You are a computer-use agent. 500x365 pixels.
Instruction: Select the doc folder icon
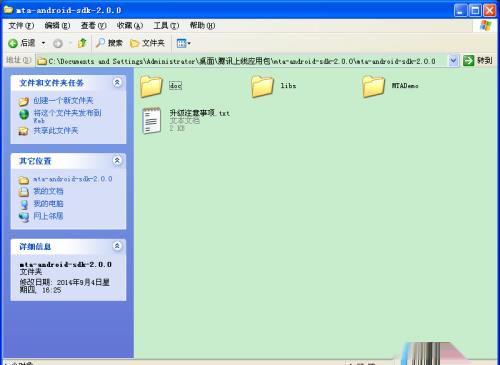click(x=151, y=86)
